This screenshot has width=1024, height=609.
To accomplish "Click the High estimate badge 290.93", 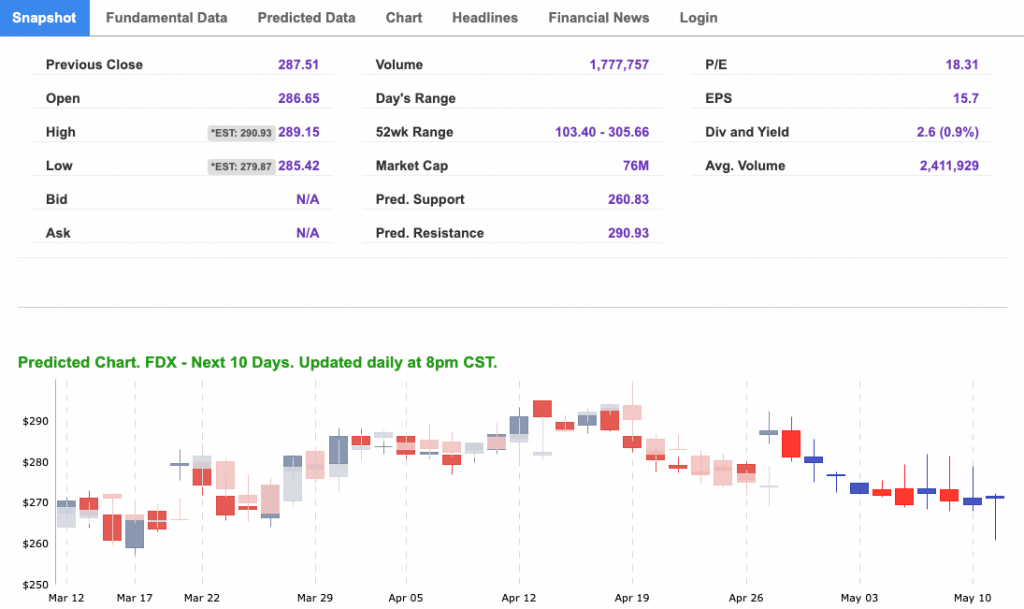I will coord(241,133).
